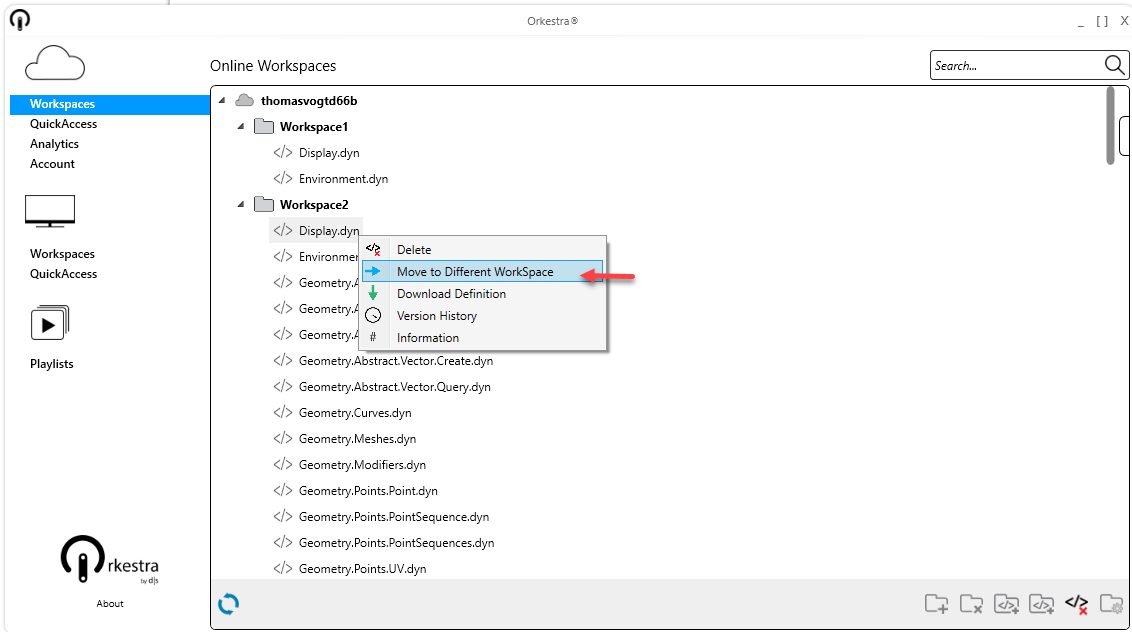Click the clock icon for Version History

click(373, 316)
